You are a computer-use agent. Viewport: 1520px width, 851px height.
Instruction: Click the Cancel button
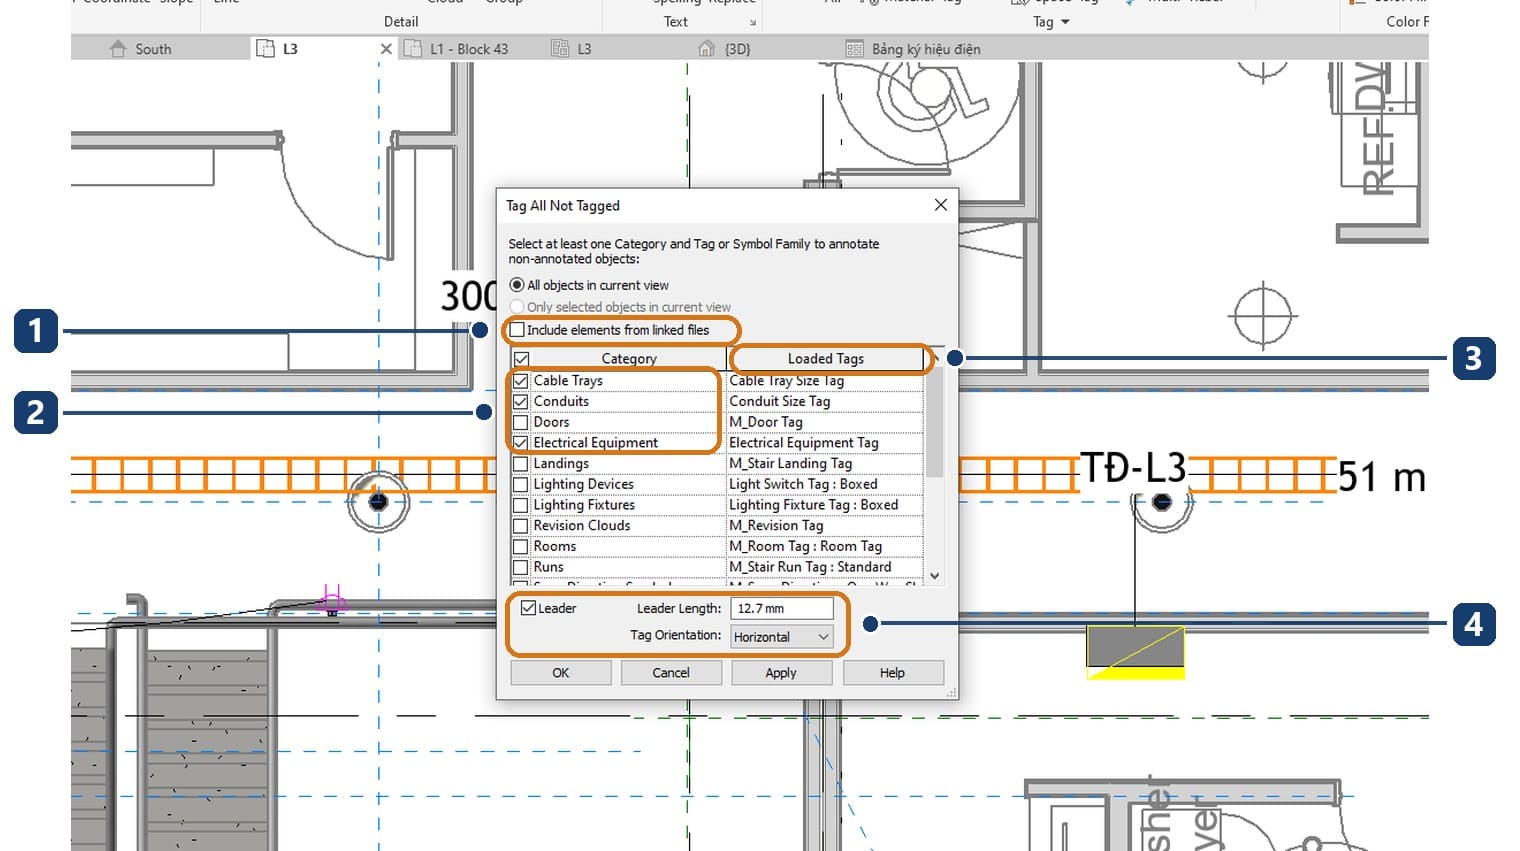pos(671,673)
